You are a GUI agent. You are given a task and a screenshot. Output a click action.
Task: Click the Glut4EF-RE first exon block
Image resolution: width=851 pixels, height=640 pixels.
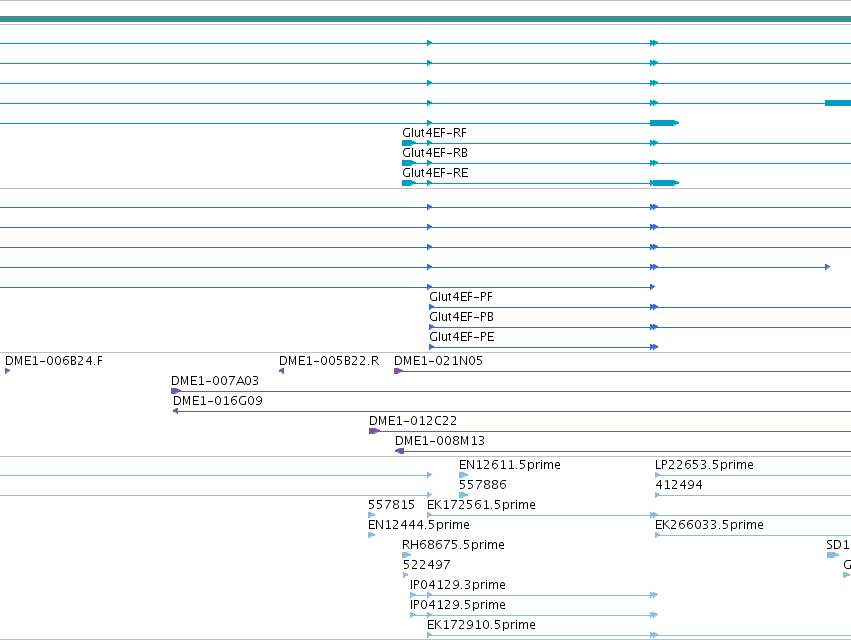tap(409, 183)
